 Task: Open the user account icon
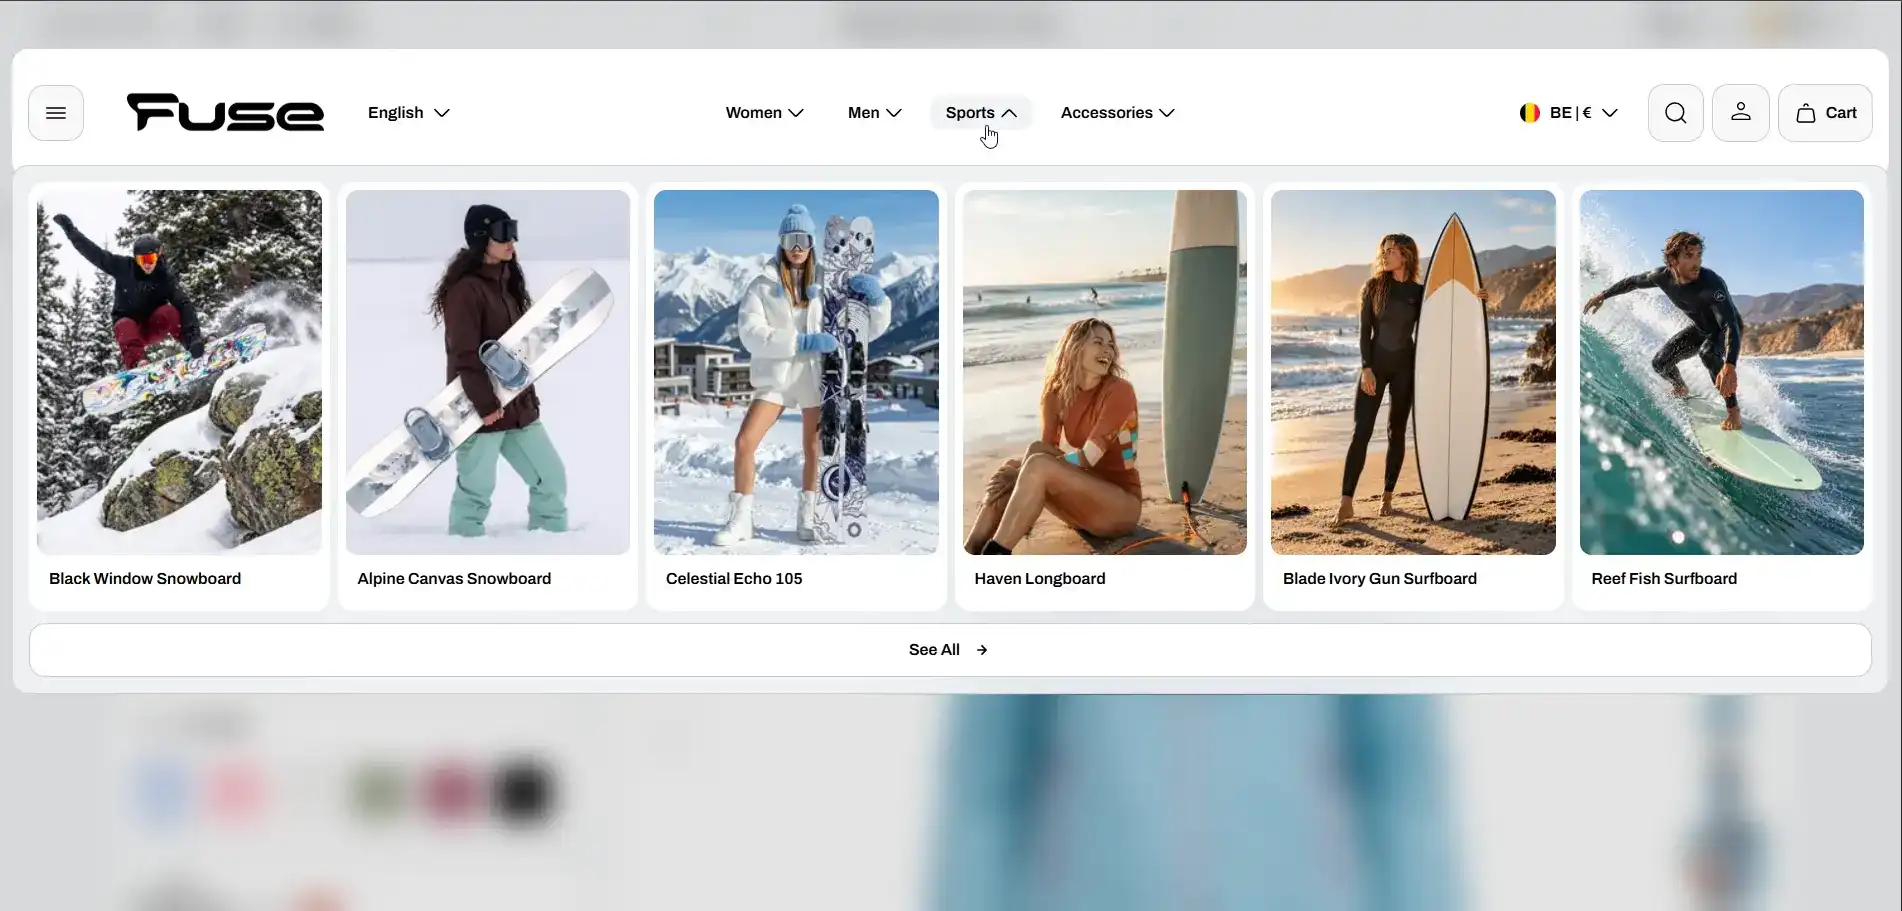point(1741,113)
